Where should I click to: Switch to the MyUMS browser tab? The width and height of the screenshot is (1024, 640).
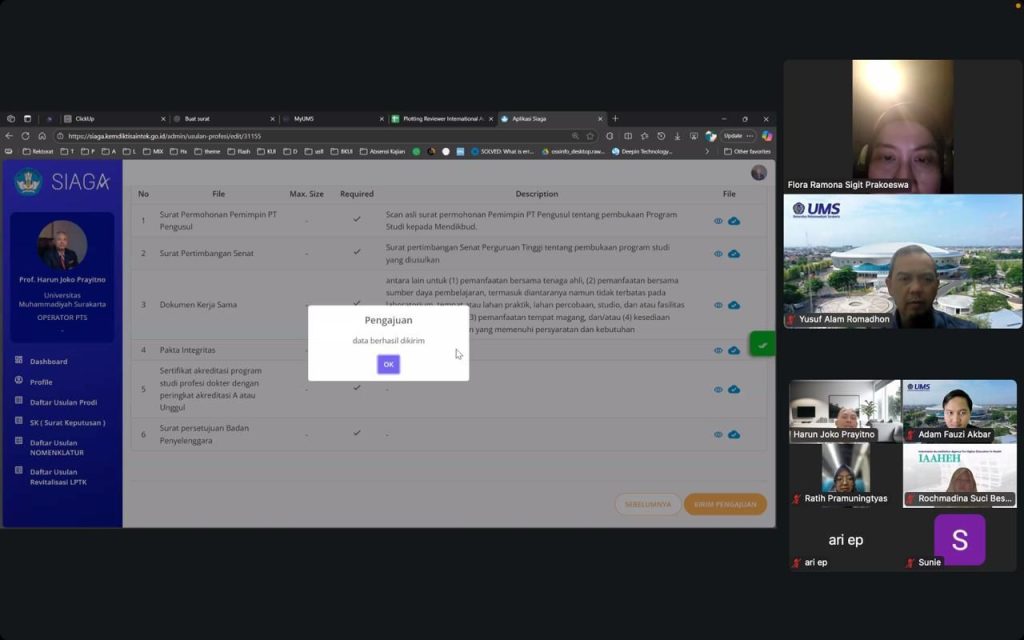(x=330, y=119)
